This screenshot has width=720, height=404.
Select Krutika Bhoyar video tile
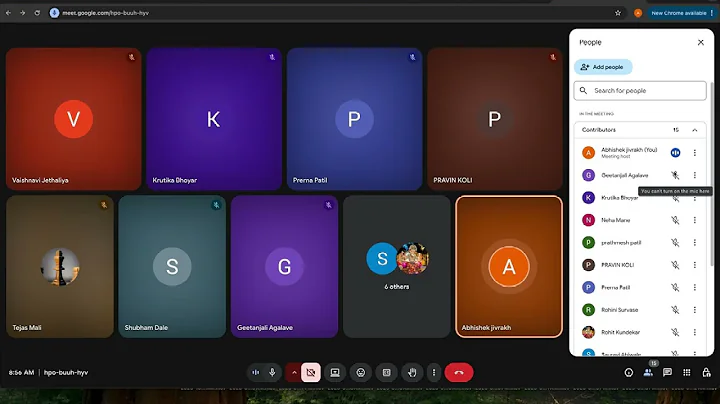pos(214,119)
